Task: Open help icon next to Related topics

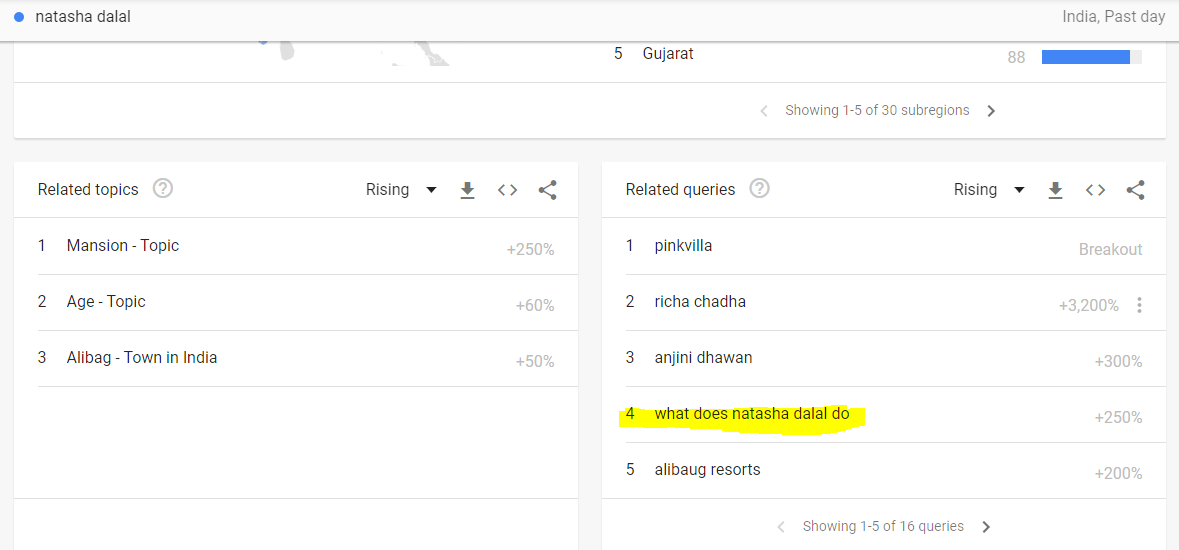Action: (162, 189)
